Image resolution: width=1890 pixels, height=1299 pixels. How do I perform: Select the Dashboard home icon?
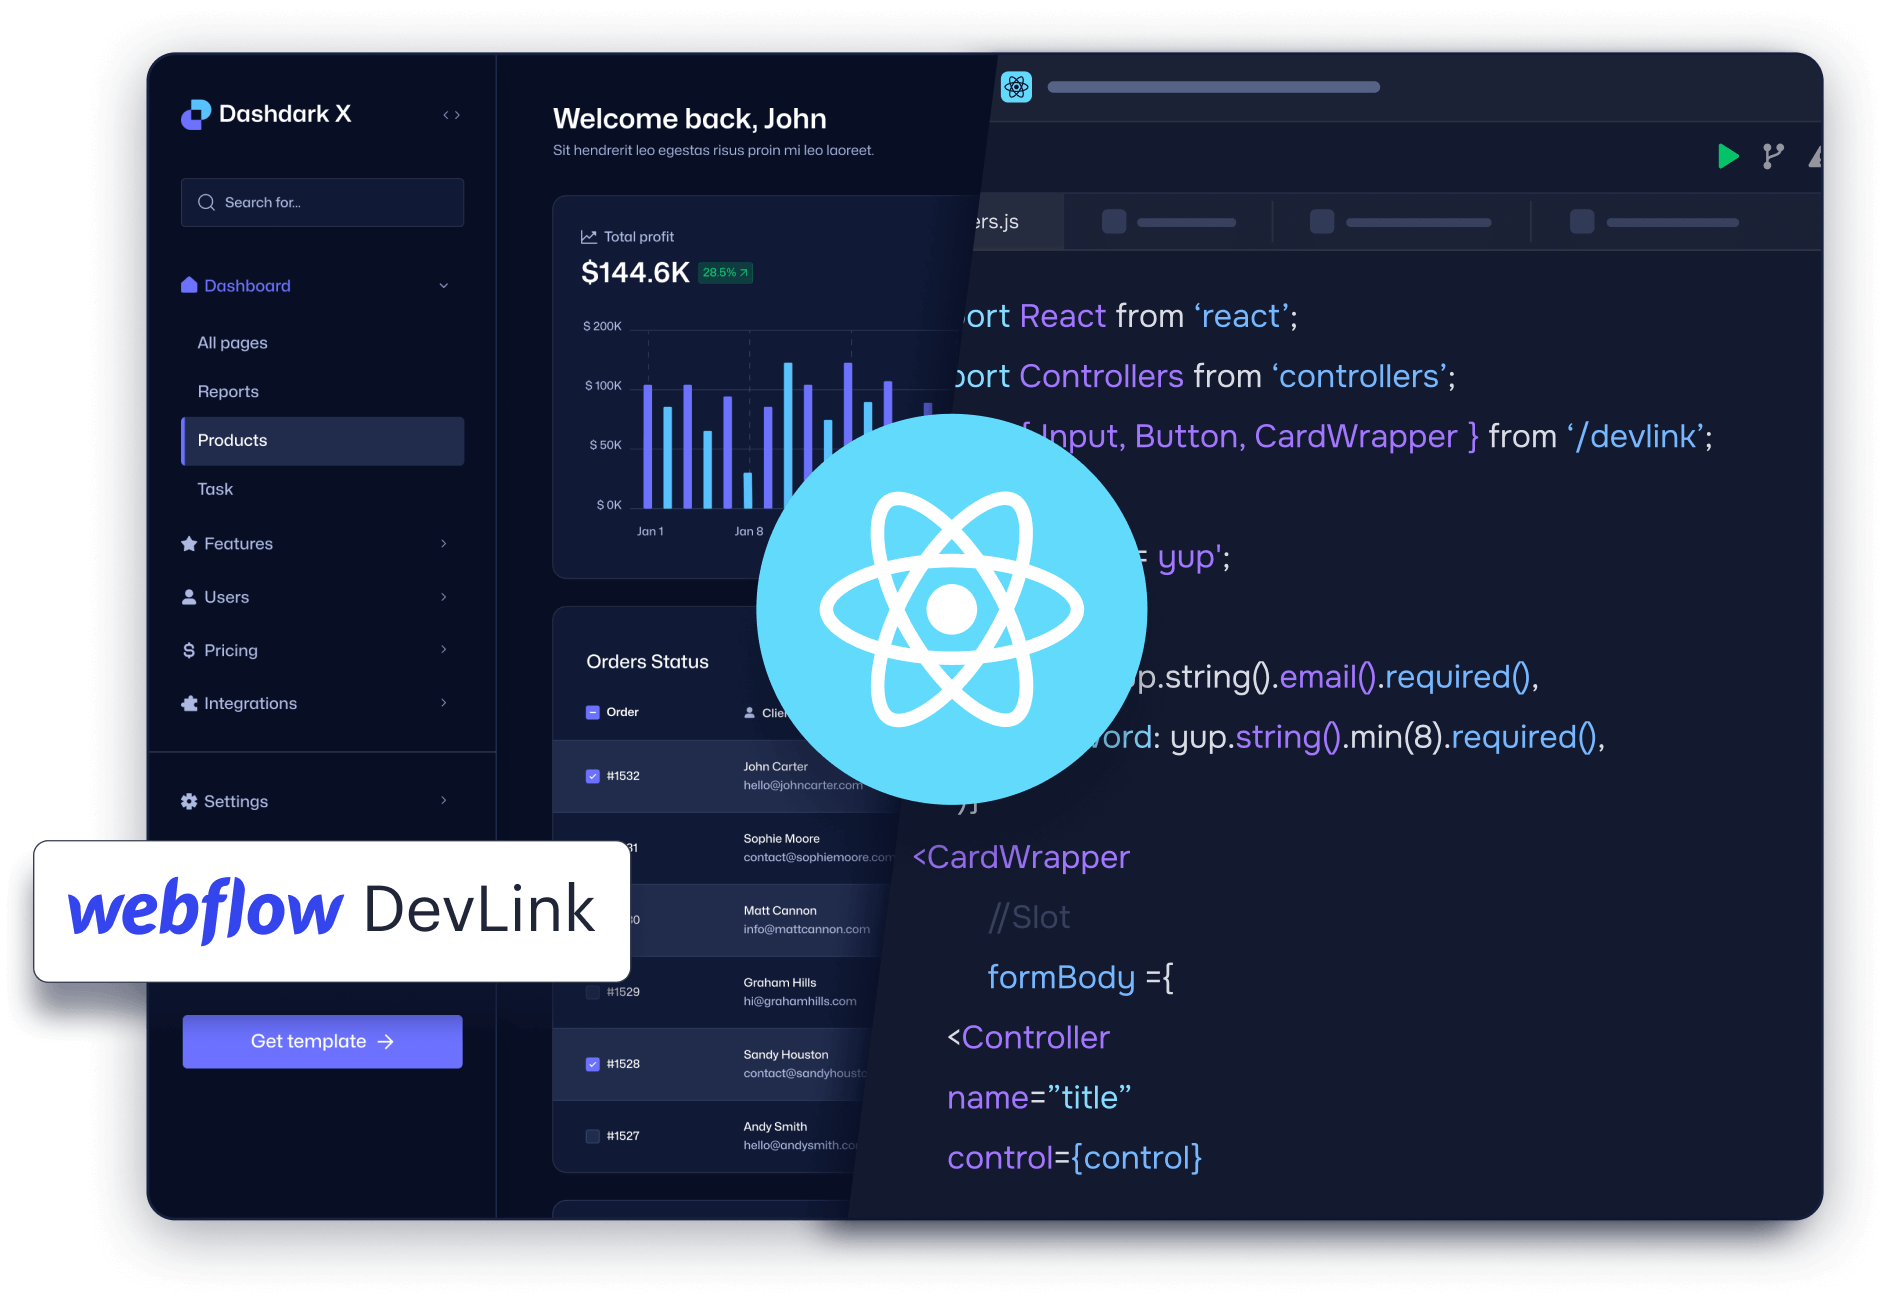(x=188, y=285)
